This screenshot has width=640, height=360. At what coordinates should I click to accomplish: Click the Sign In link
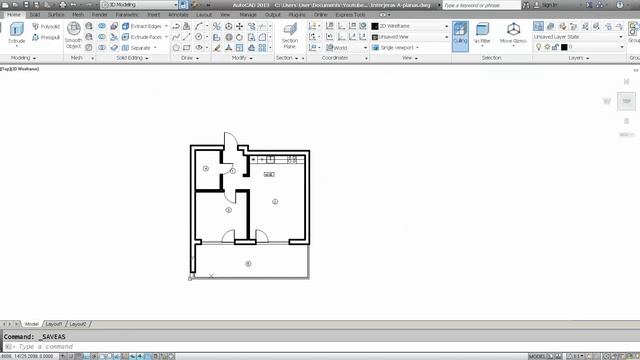[x=549, y=5]
